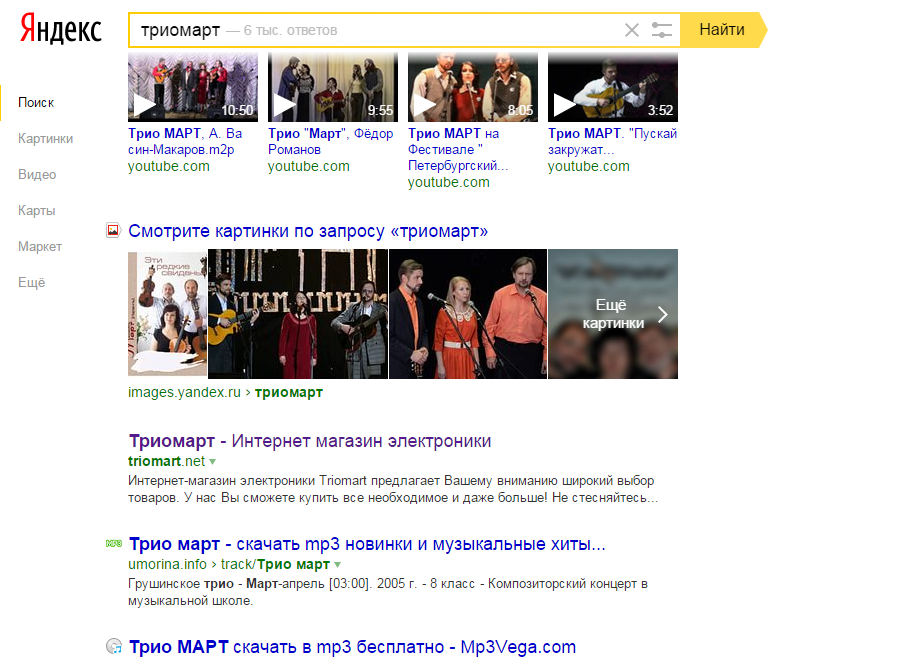Viewport: 918px width, 661px height.
Task: Play the 8:05 festival video thumbnail
Action: pos(472,87)
